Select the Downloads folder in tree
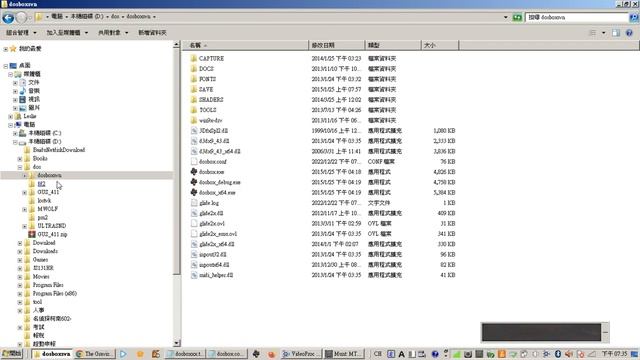The width and height of the screenshot is (640, 360). point(45,251)
